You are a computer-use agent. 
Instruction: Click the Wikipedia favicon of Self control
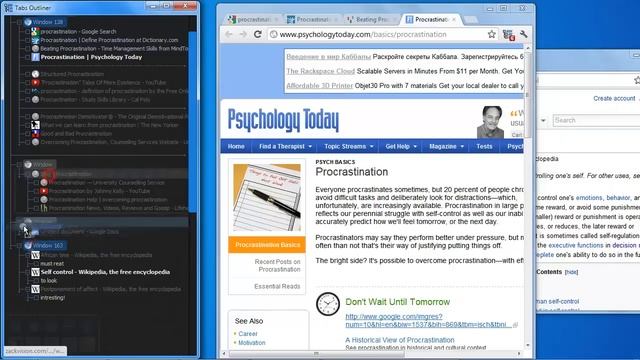tap(36, 272)
